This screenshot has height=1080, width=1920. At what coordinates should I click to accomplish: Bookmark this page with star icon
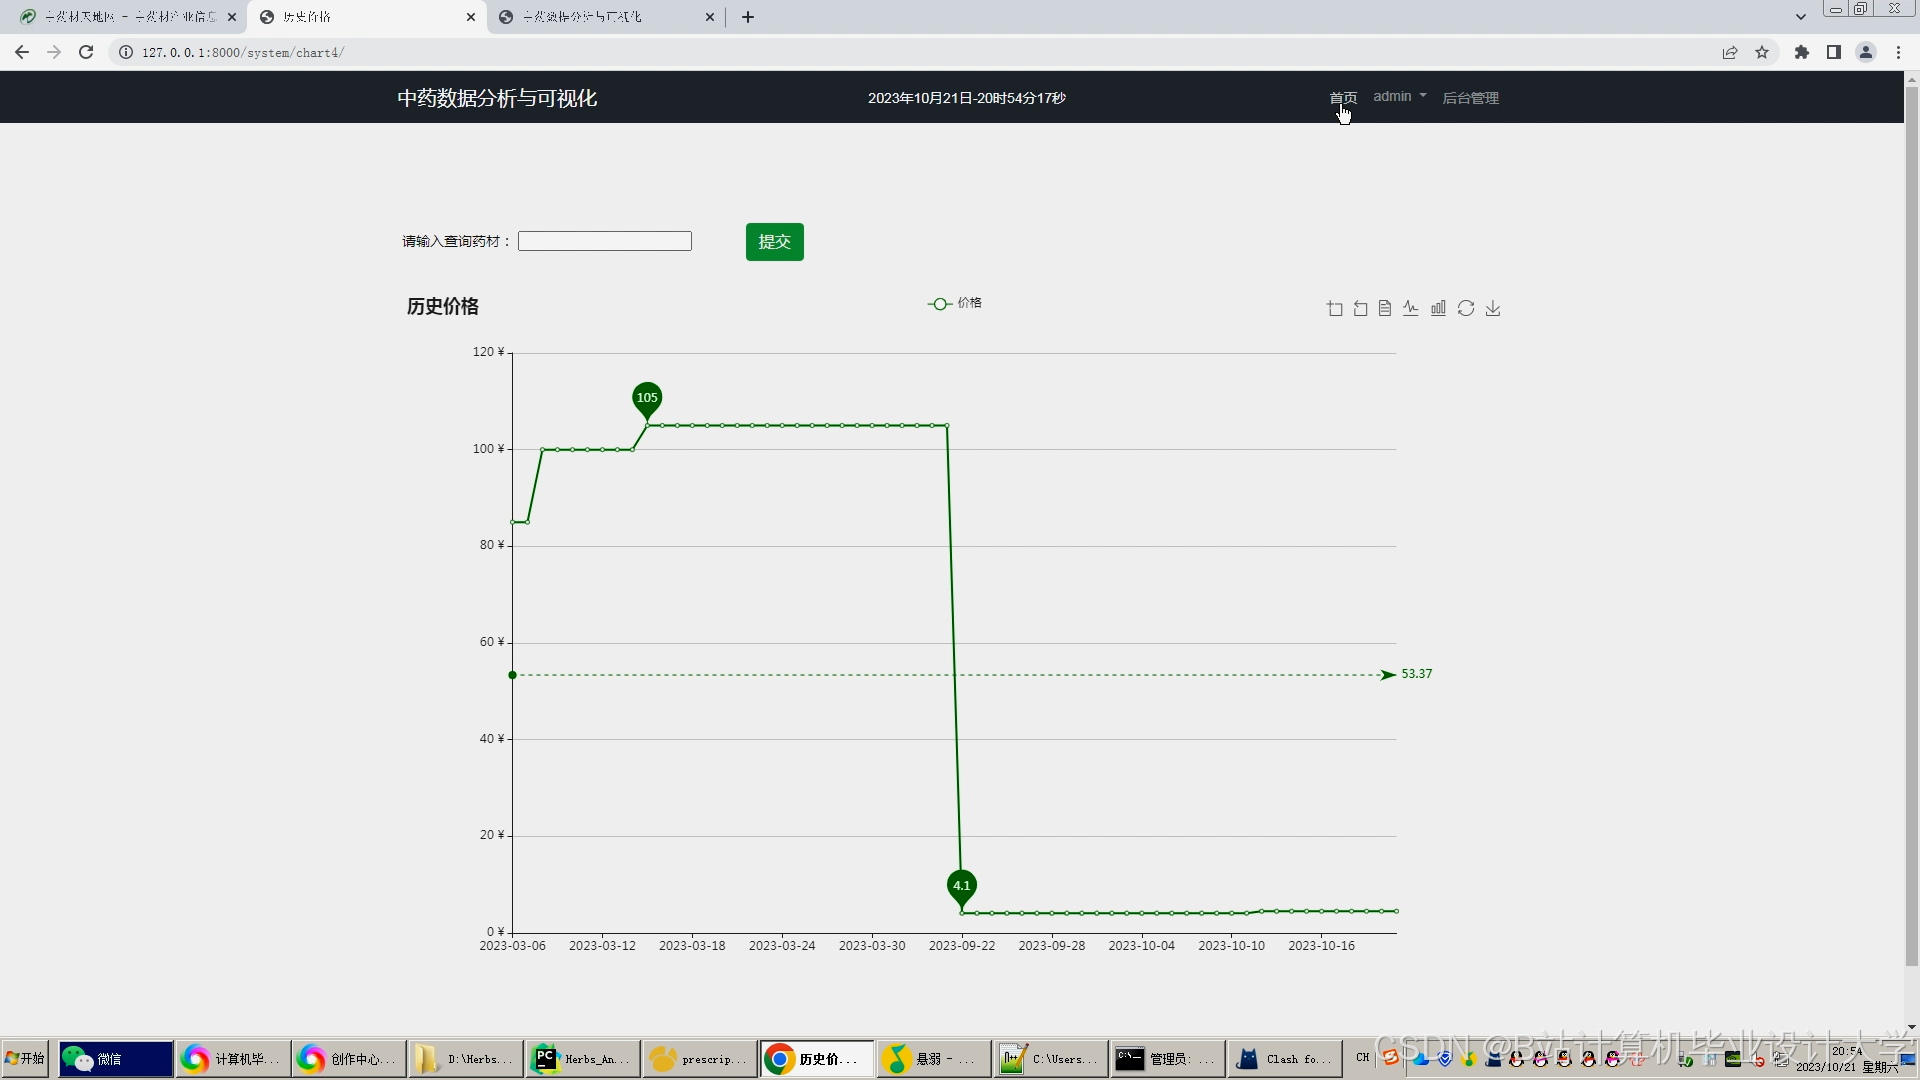[1762, 53]
